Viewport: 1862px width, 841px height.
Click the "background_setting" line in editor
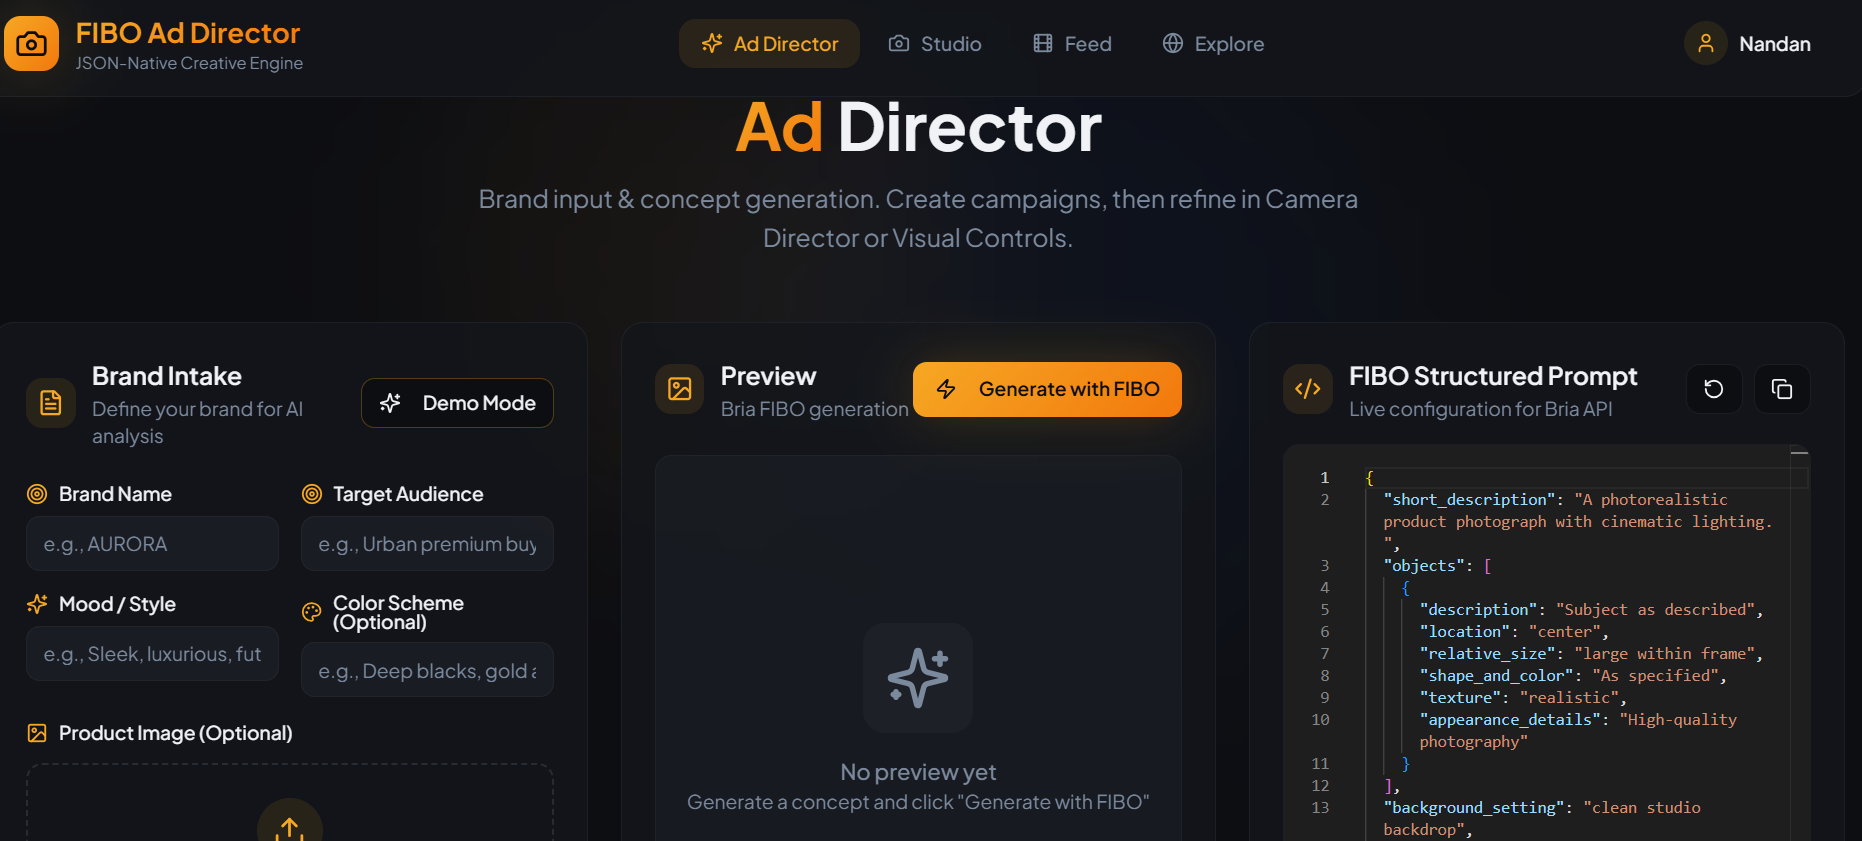(x=1542, y=818)
